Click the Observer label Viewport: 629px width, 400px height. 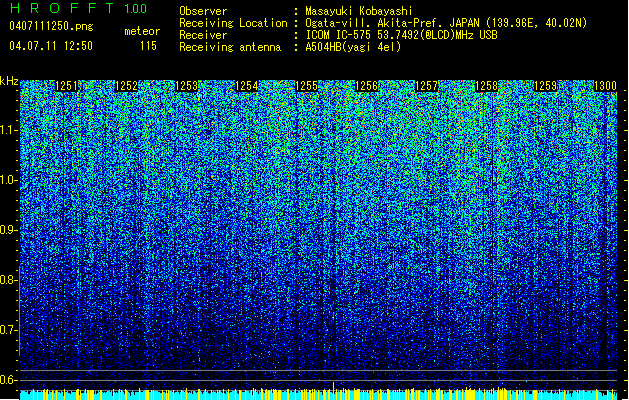tap(203, 11)
